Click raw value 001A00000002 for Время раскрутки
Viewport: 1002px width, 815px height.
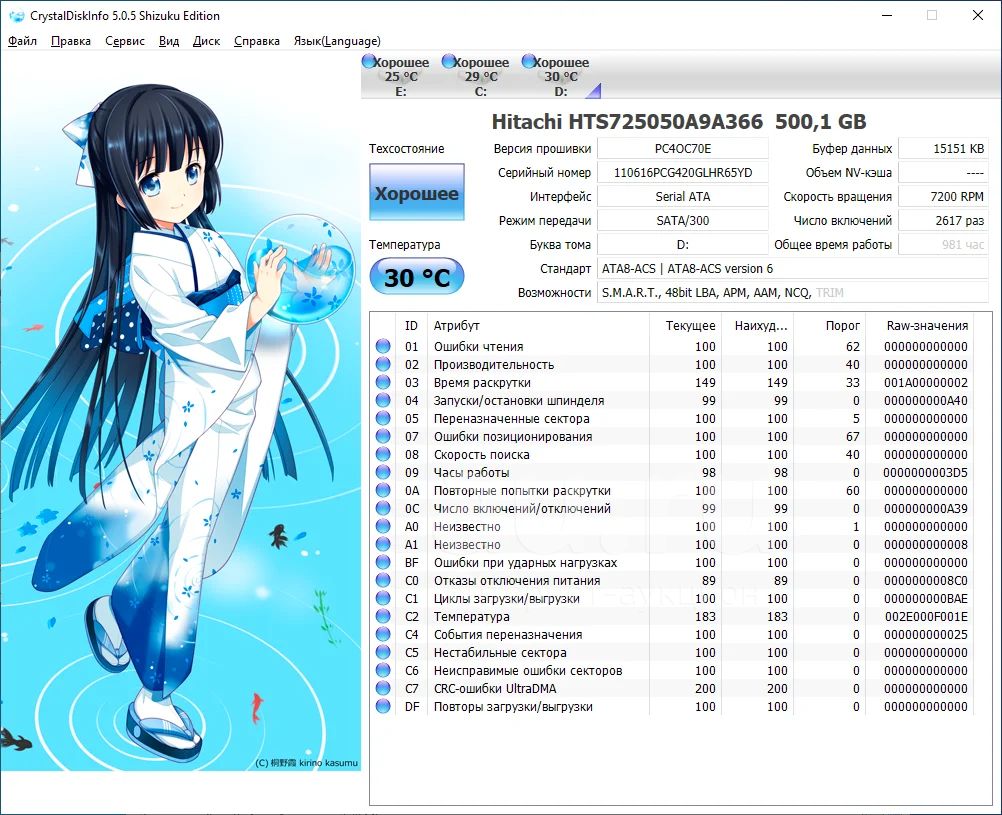pos(926,382)
